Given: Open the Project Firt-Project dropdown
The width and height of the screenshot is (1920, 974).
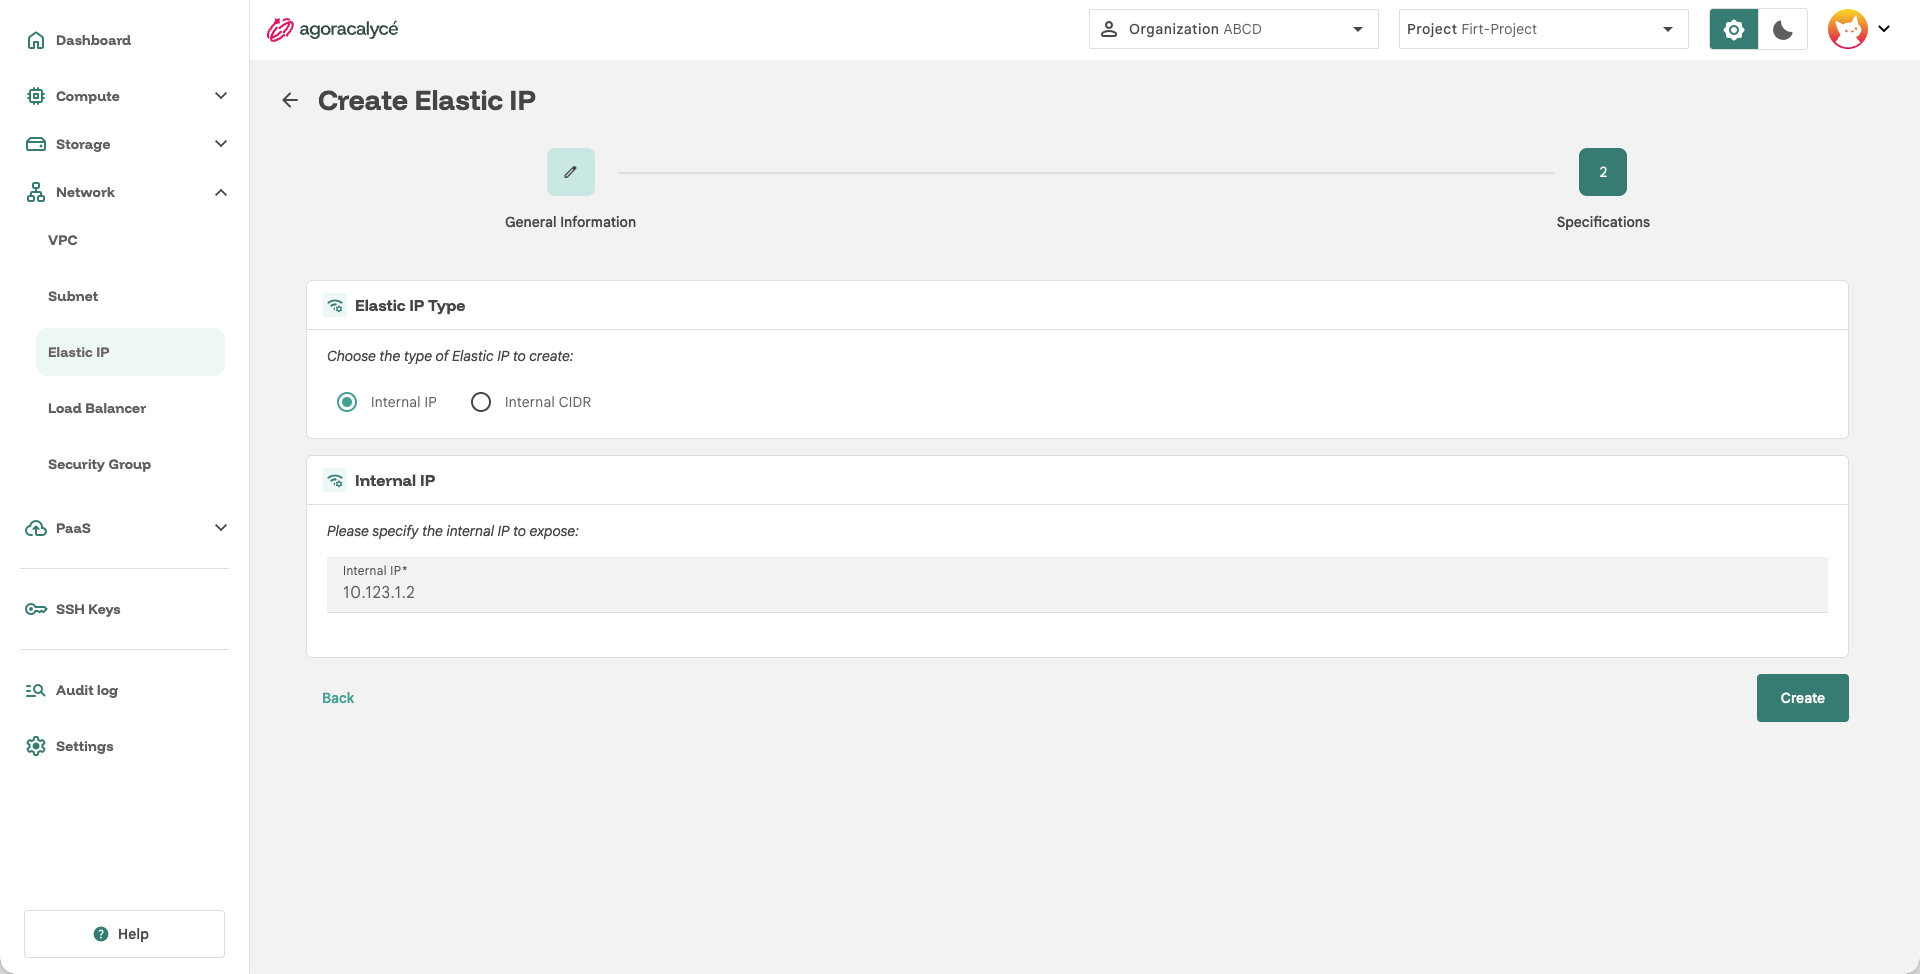Looking at the screenshot, I should tap(1543, 29).
